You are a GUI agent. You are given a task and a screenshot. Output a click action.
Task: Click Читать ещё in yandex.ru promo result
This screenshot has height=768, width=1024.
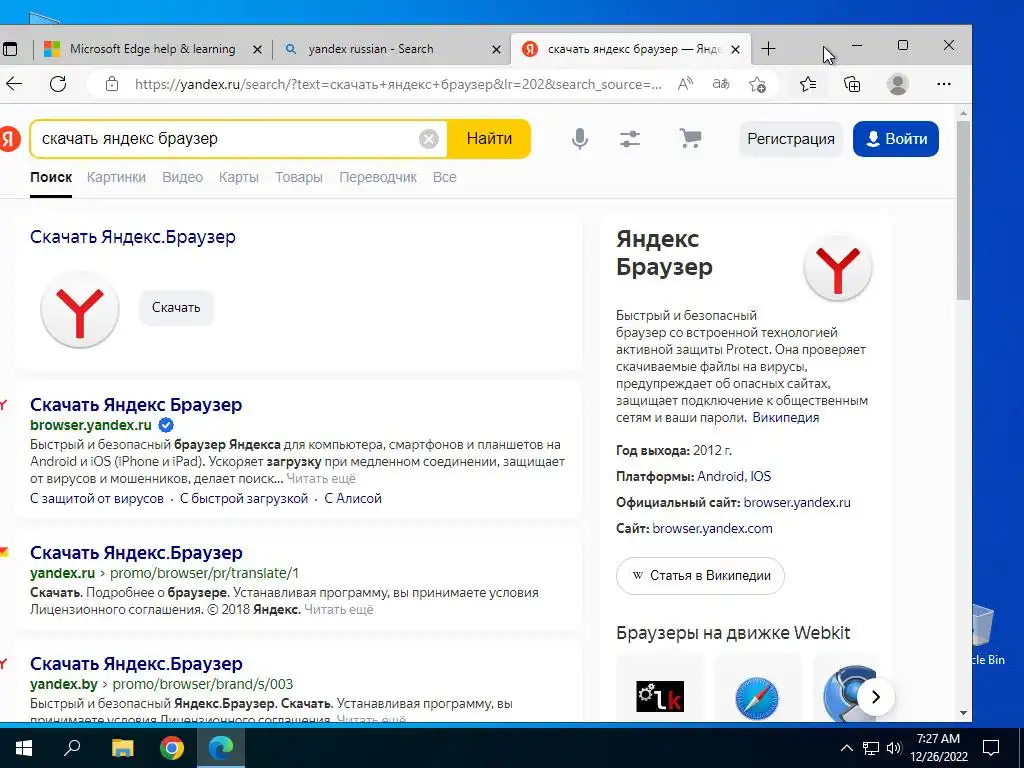[x=338, y=609]
